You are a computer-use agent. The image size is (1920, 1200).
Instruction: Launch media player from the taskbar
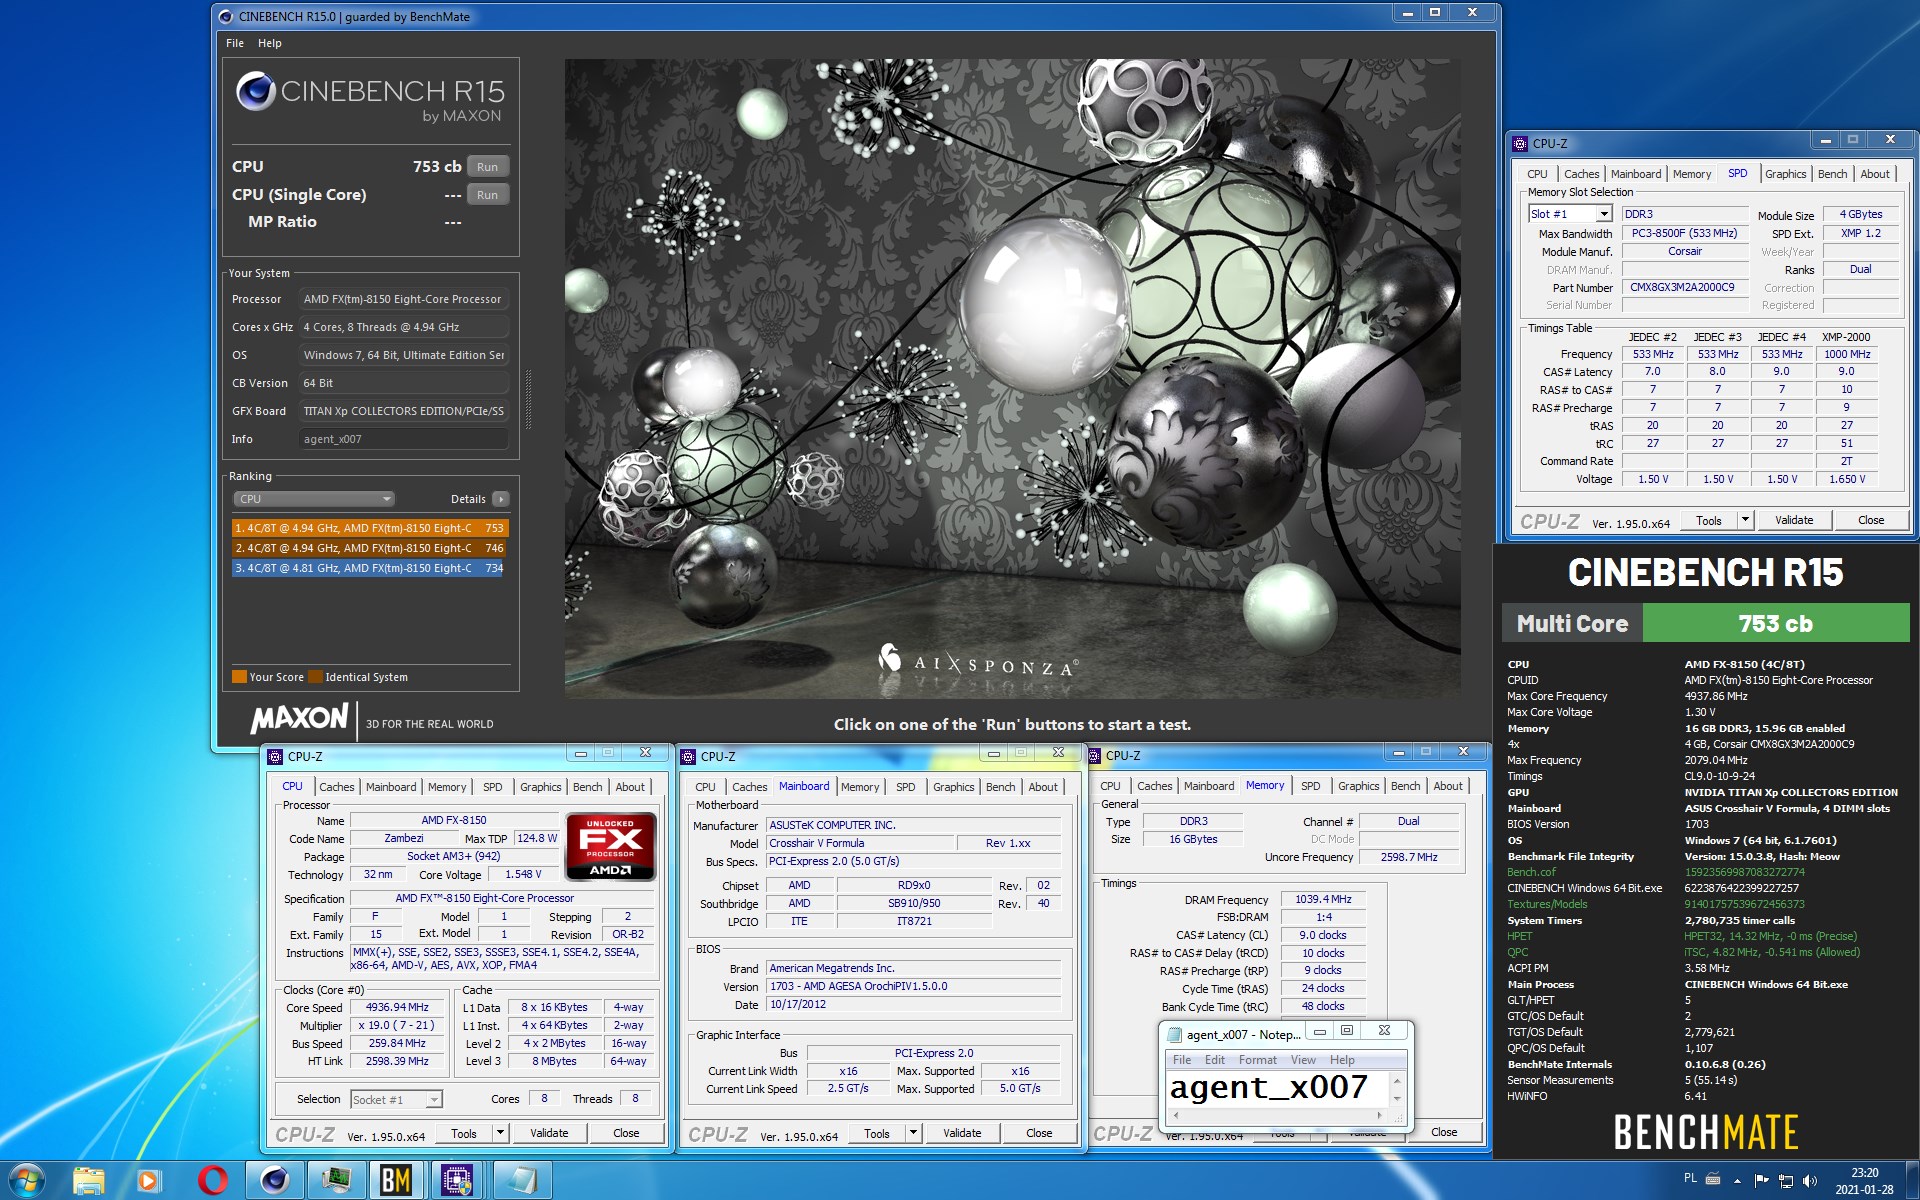click(149, 1181)
